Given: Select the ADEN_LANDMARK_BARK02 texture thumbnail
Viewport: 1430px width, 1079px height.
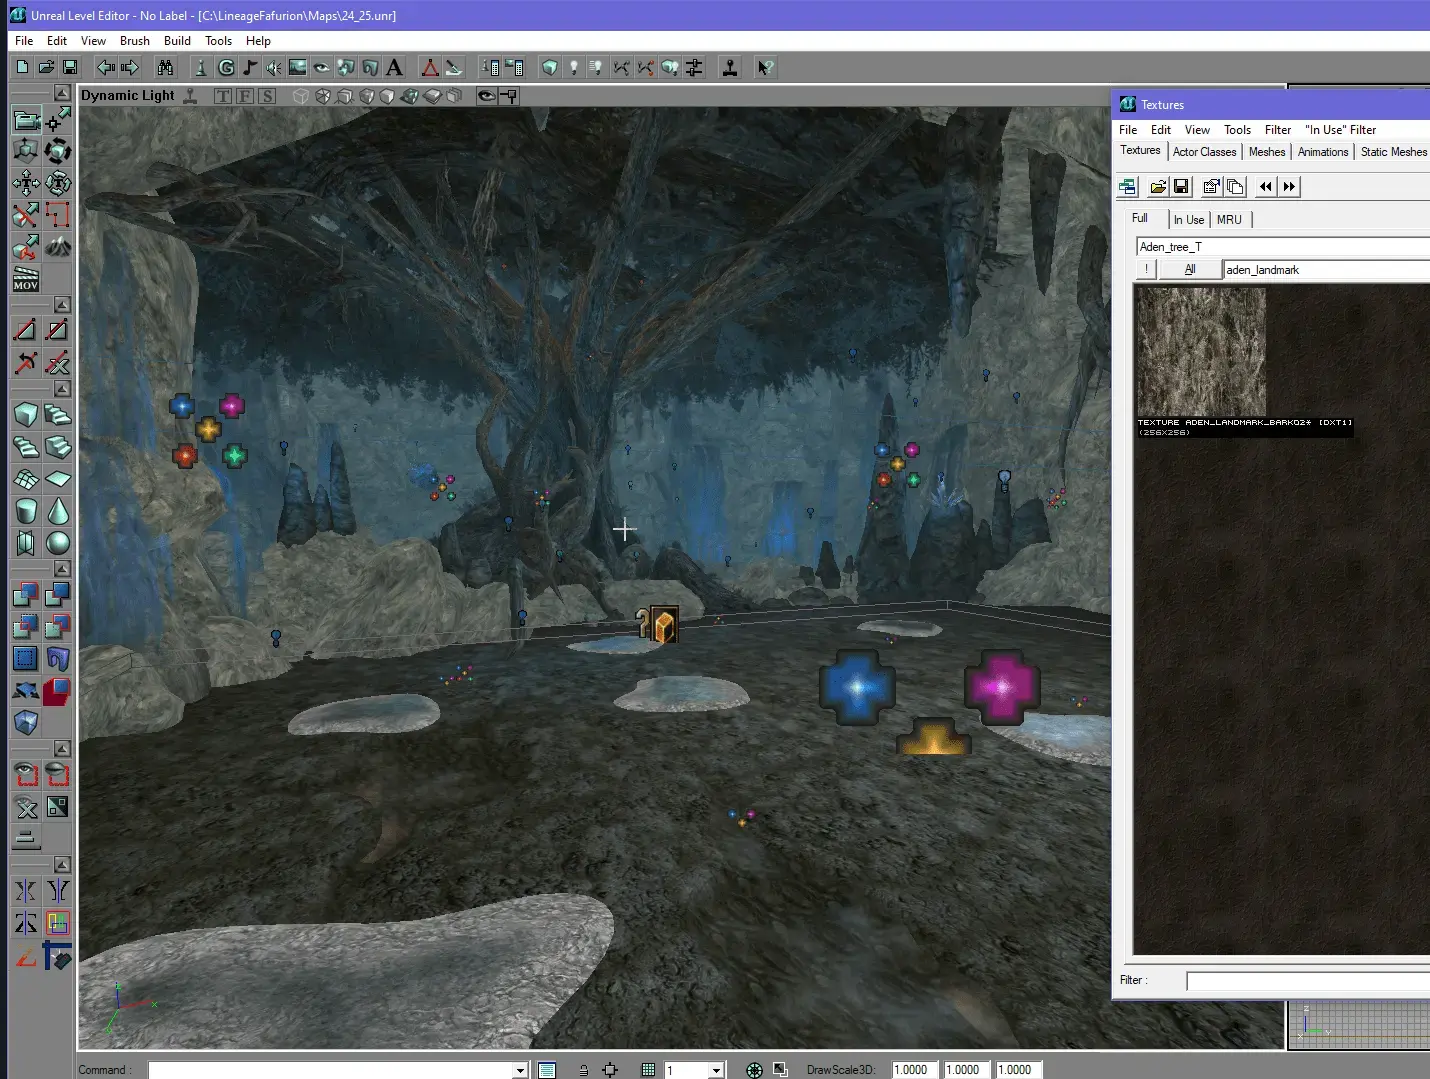Looking at the screenshot, I should (1202, 351).
